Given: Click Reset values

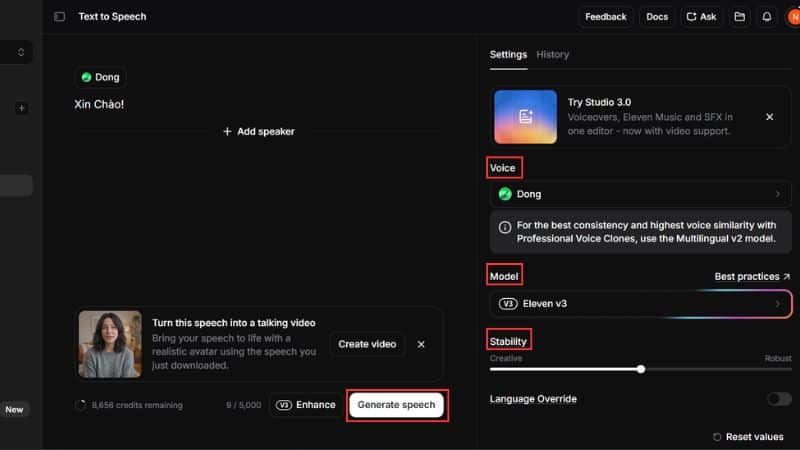Looking at the screenshot, I should pyautogui.click(x=747, y=437).
